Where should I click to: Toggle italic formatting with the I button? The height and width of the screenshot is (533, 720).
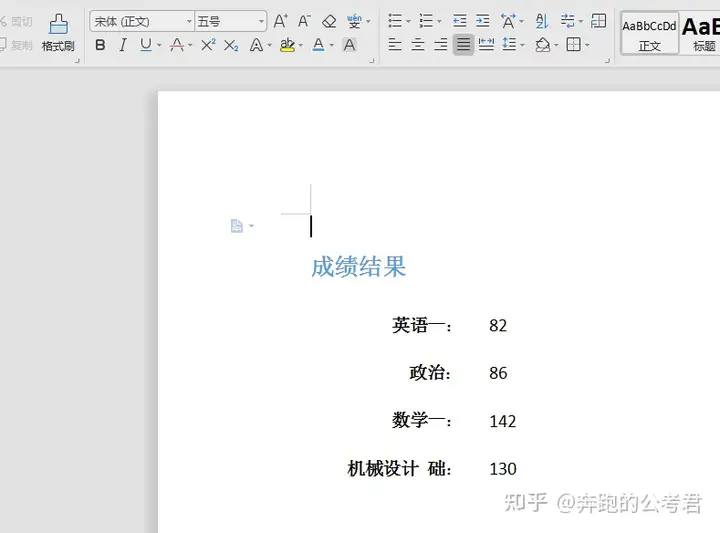tap(123, 45)
